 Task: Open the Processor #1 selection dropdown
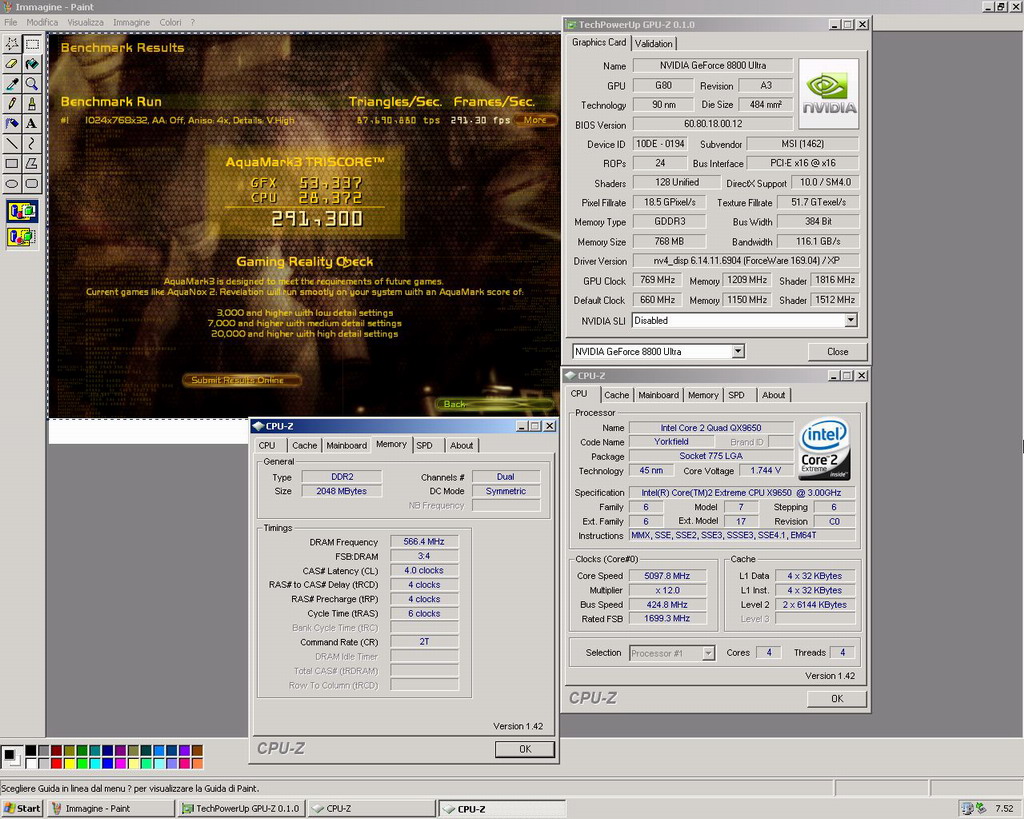(708, 653)
